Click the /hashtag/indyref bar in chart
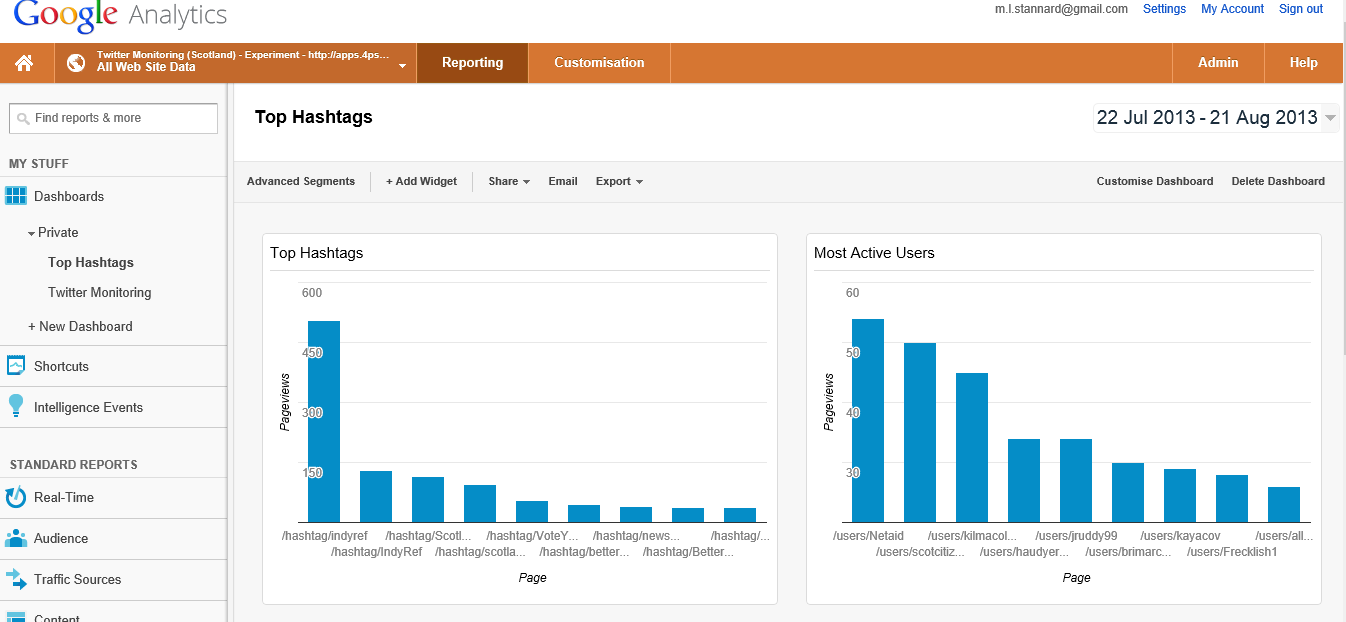 (x=324, y=421)
